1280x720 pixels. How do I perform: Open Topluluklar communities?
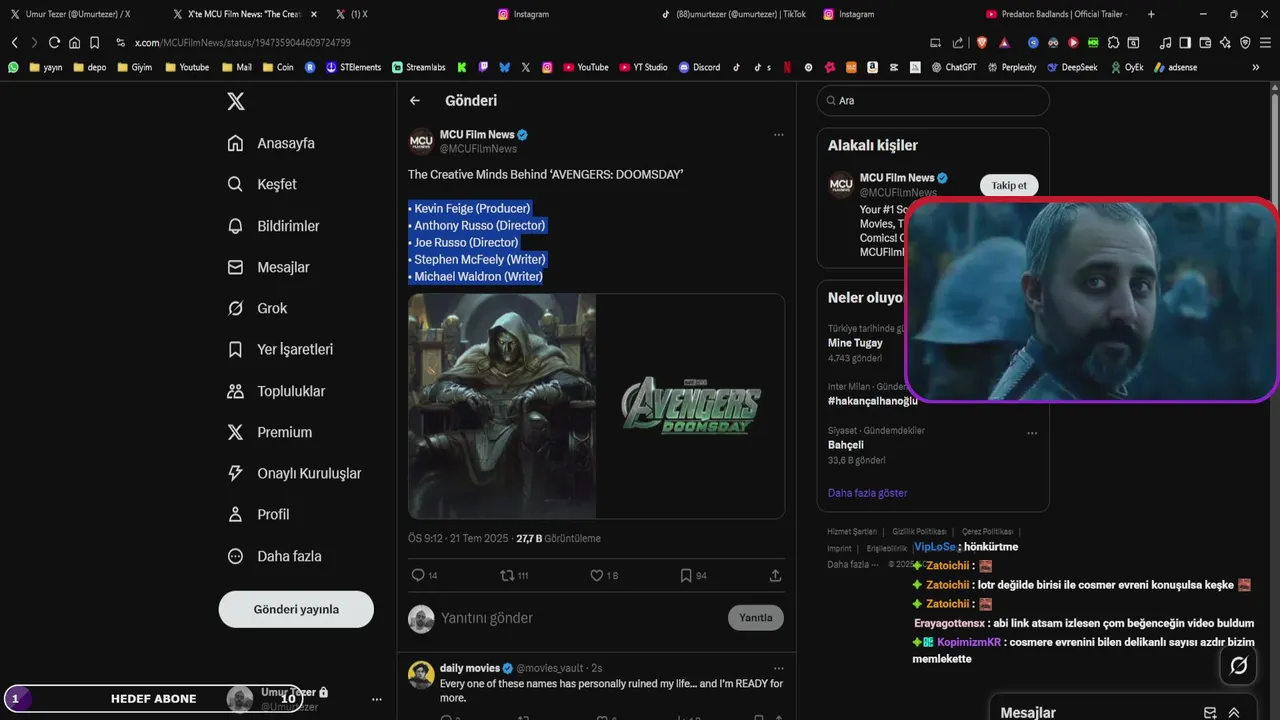[276, 391]
